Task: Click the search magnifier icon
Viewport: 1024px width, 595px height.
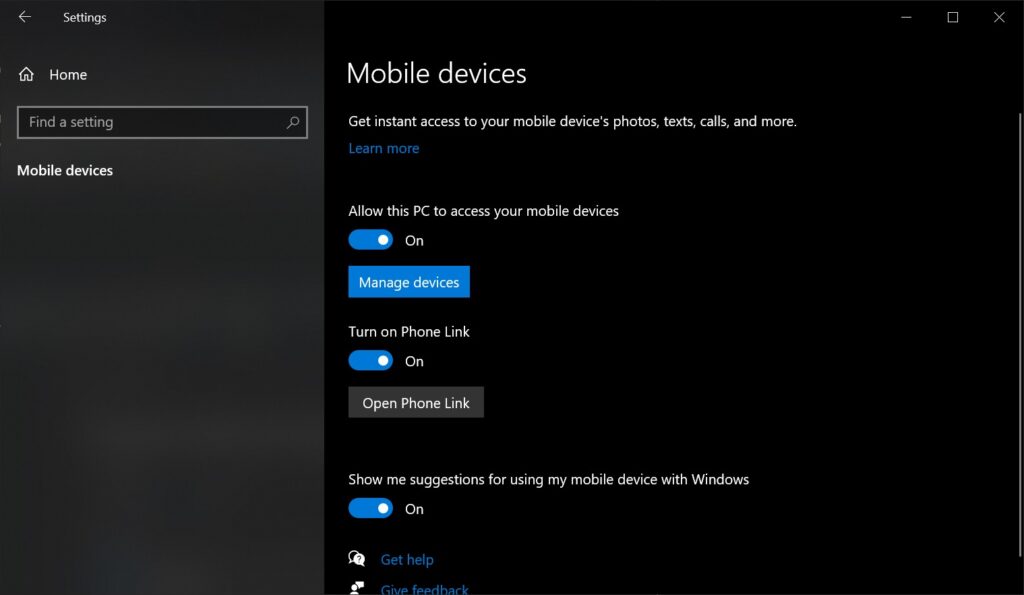Action: point(291,122)
